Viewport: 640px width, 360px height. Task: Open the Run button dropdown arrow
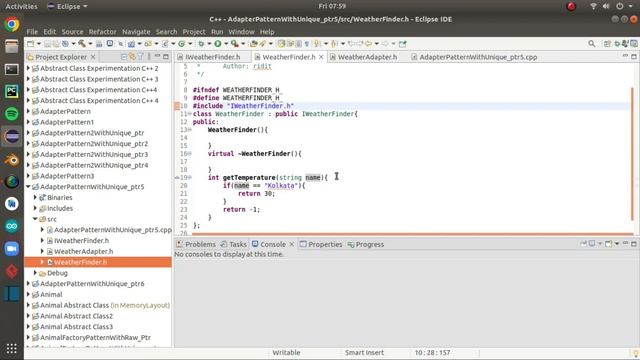click(x=226, y=44)
